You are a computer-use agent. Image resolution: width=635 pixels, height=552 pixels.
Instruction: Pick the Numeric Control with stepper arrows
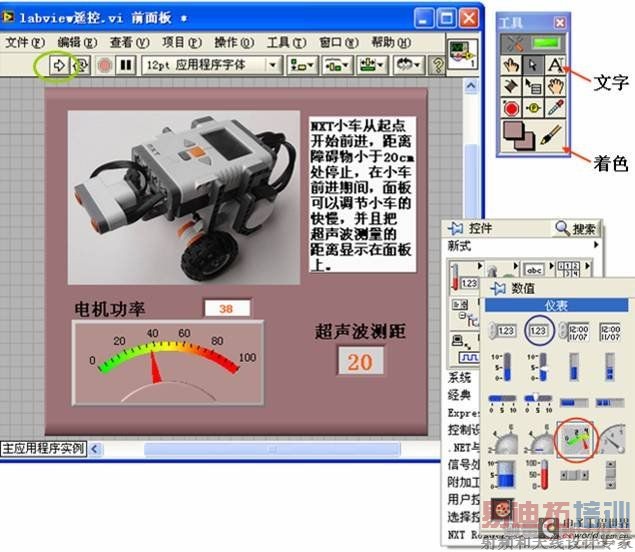[502, 331]
